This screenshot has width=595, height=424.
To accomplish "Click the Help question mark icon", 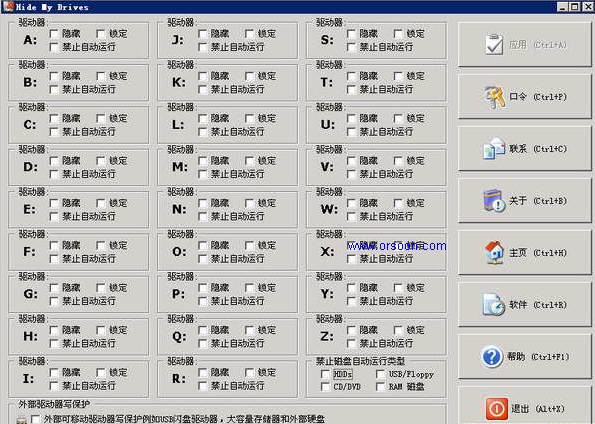I will click(492, 357).
